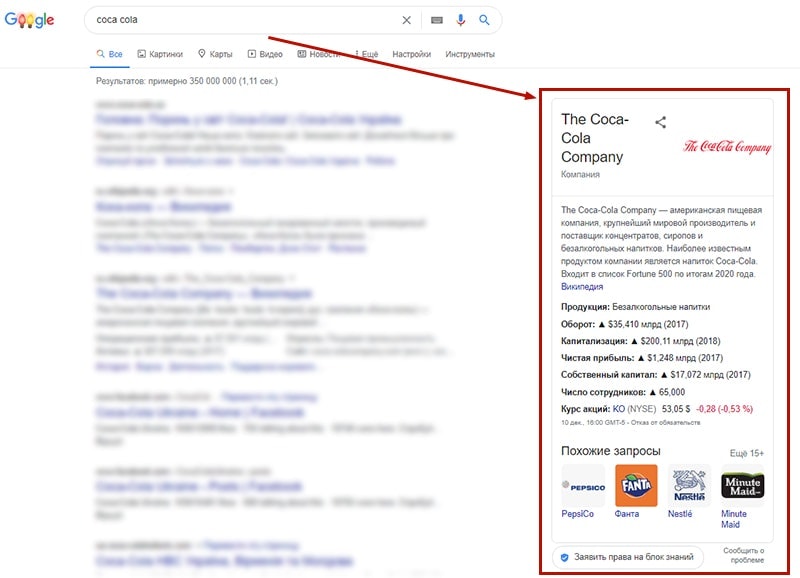Click the Google logo
The image size is (800, 578).
click(30, 18)
